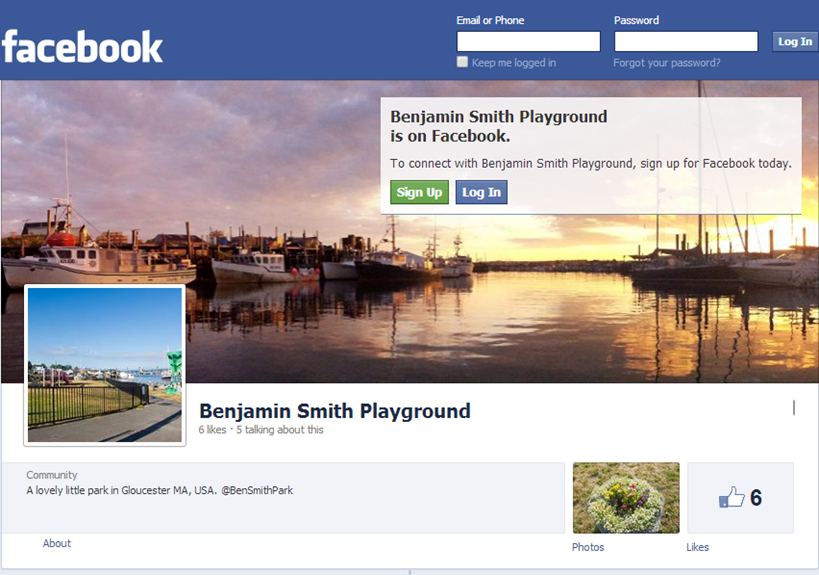This screenshot has width=819, height=575.
Task: Click into the Password field
Action: point(685,42)
